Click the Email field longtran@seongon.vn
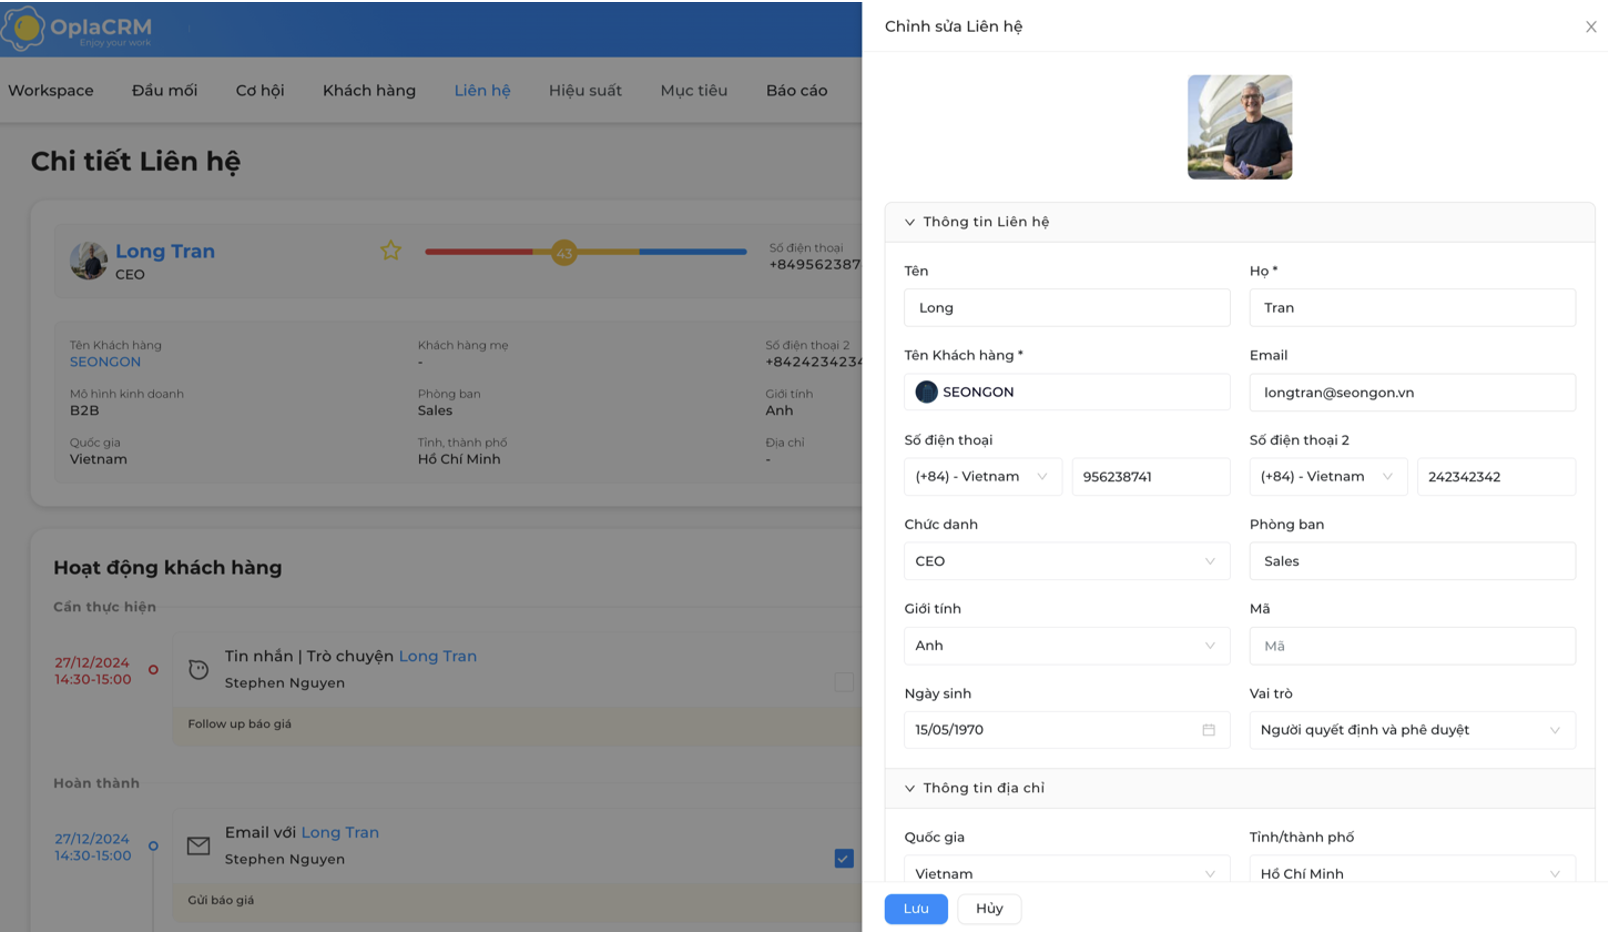 (x=1412, y=393)
